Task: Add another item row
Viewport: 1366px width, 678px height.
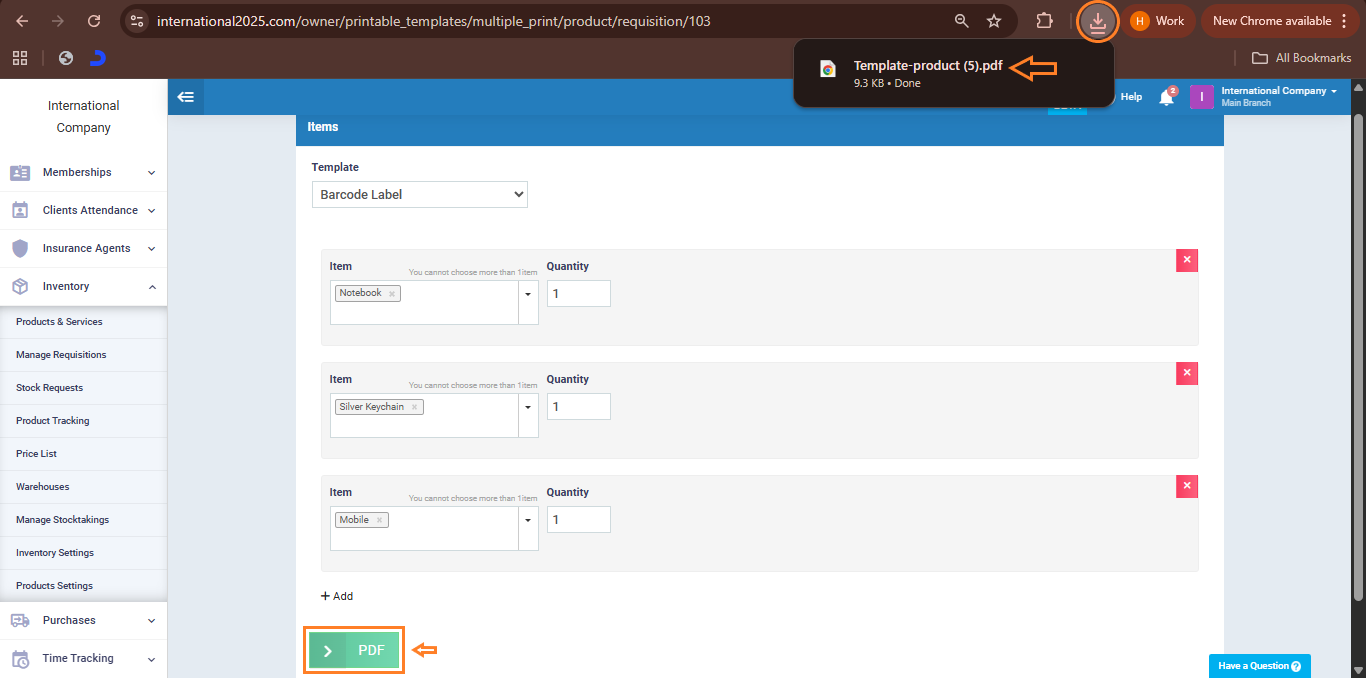Action: (337, 596)
